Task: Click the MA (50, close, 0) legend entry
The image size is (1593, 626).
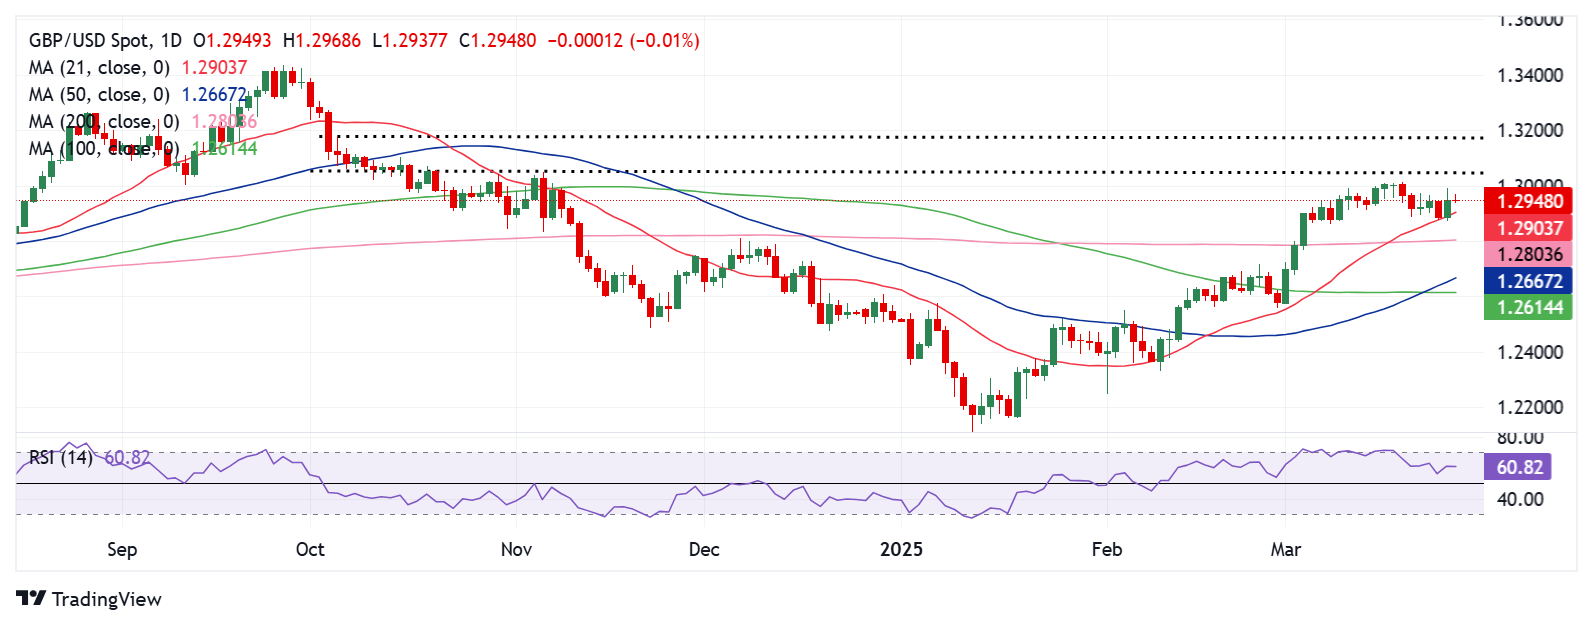Action: click(99, 95)
